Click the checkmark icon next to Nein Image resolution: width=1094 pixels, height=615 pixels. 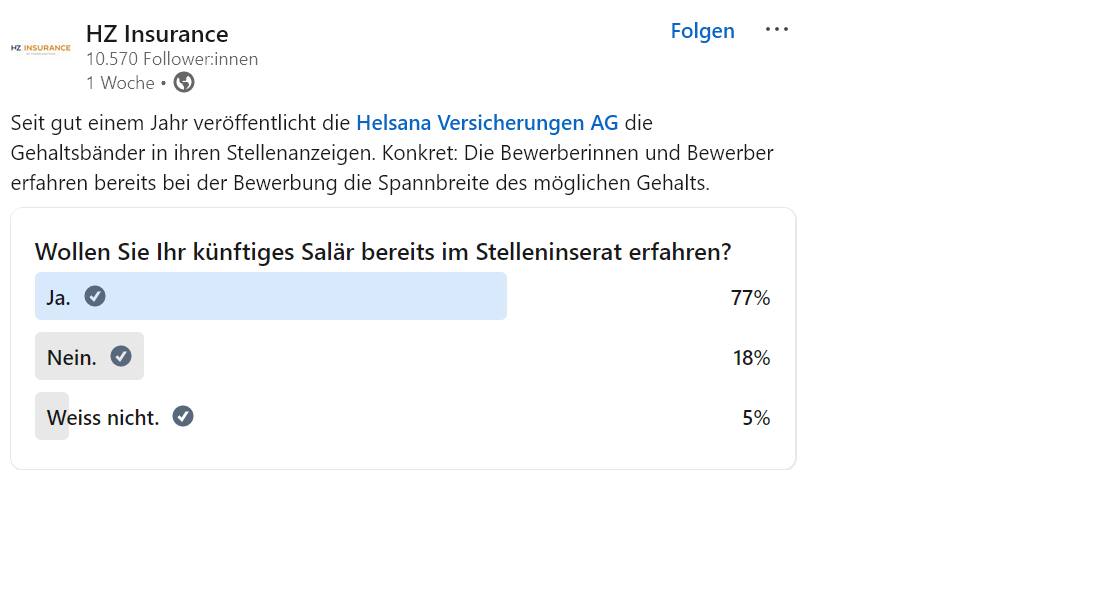click(120, 355)
